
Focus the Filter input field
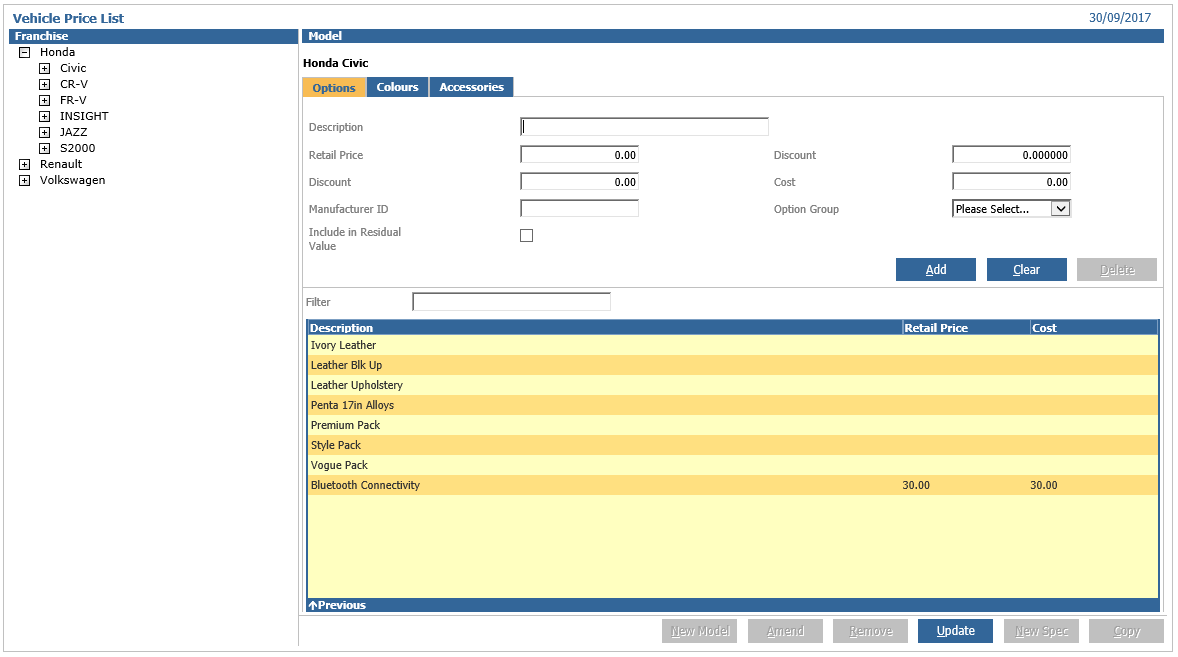[512, 302]
